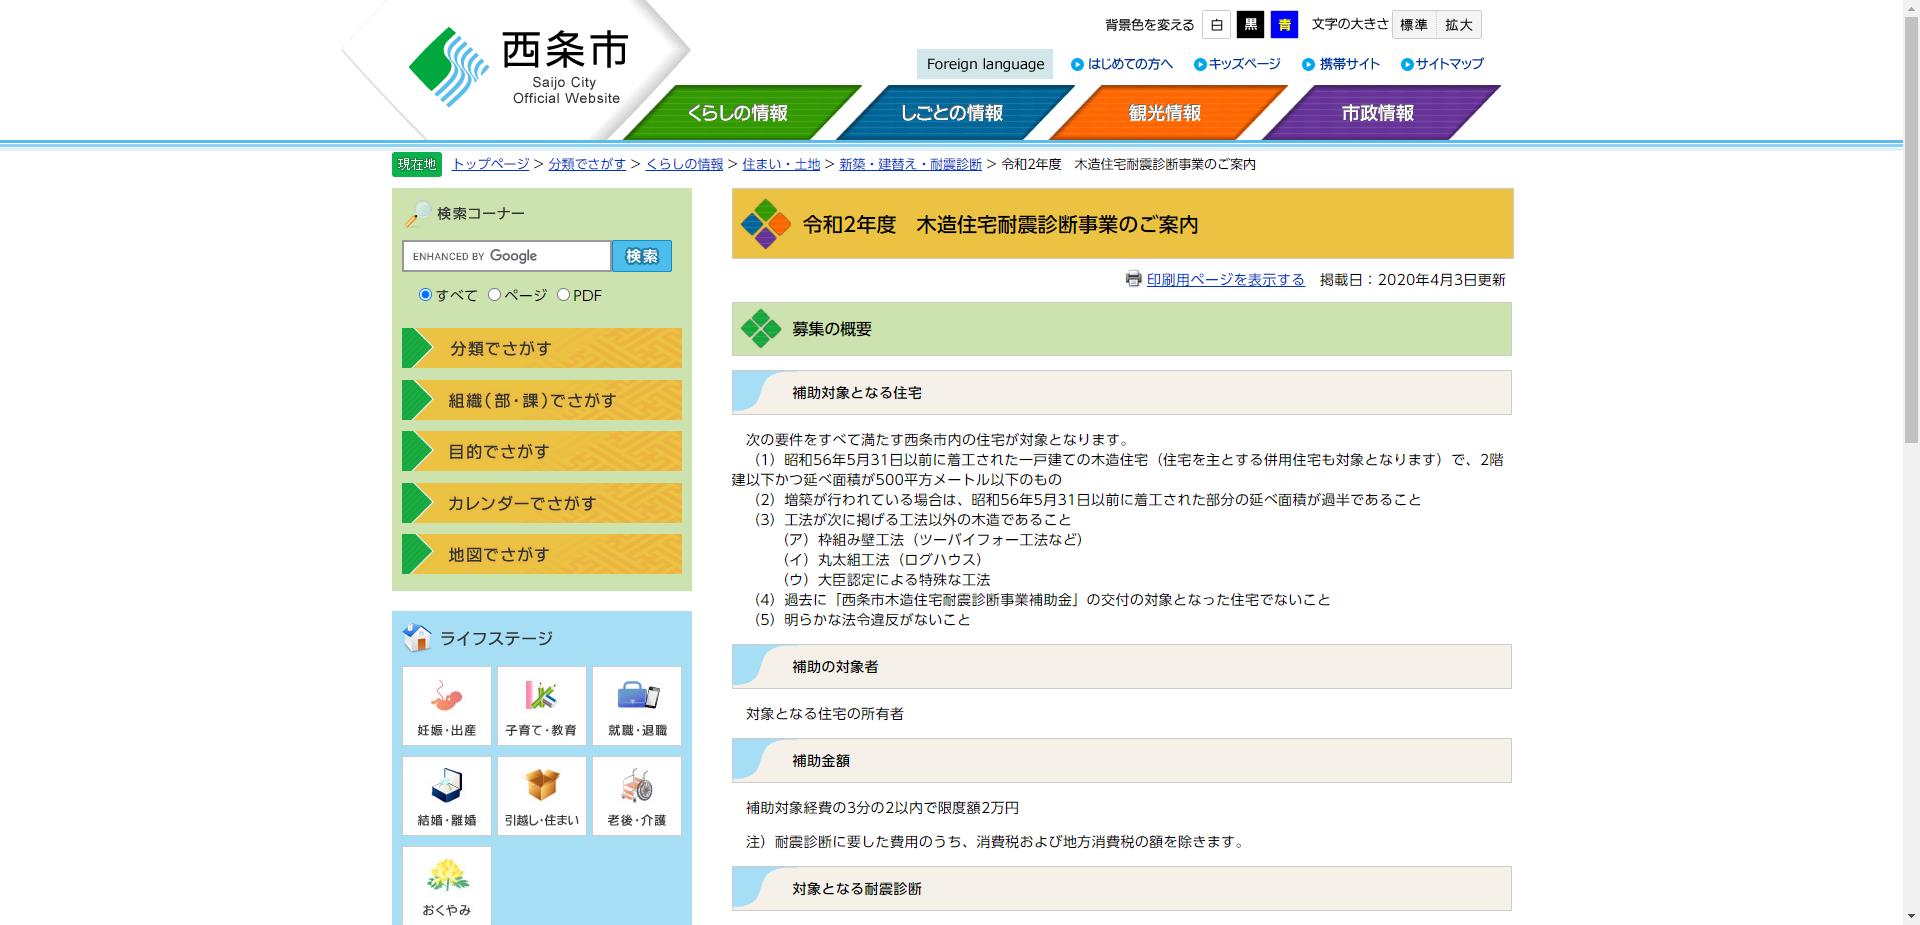Select the 妊娠・出産 lifestage icon
The width and height of the screenshot is (1920, 925).
coord(446,705)
